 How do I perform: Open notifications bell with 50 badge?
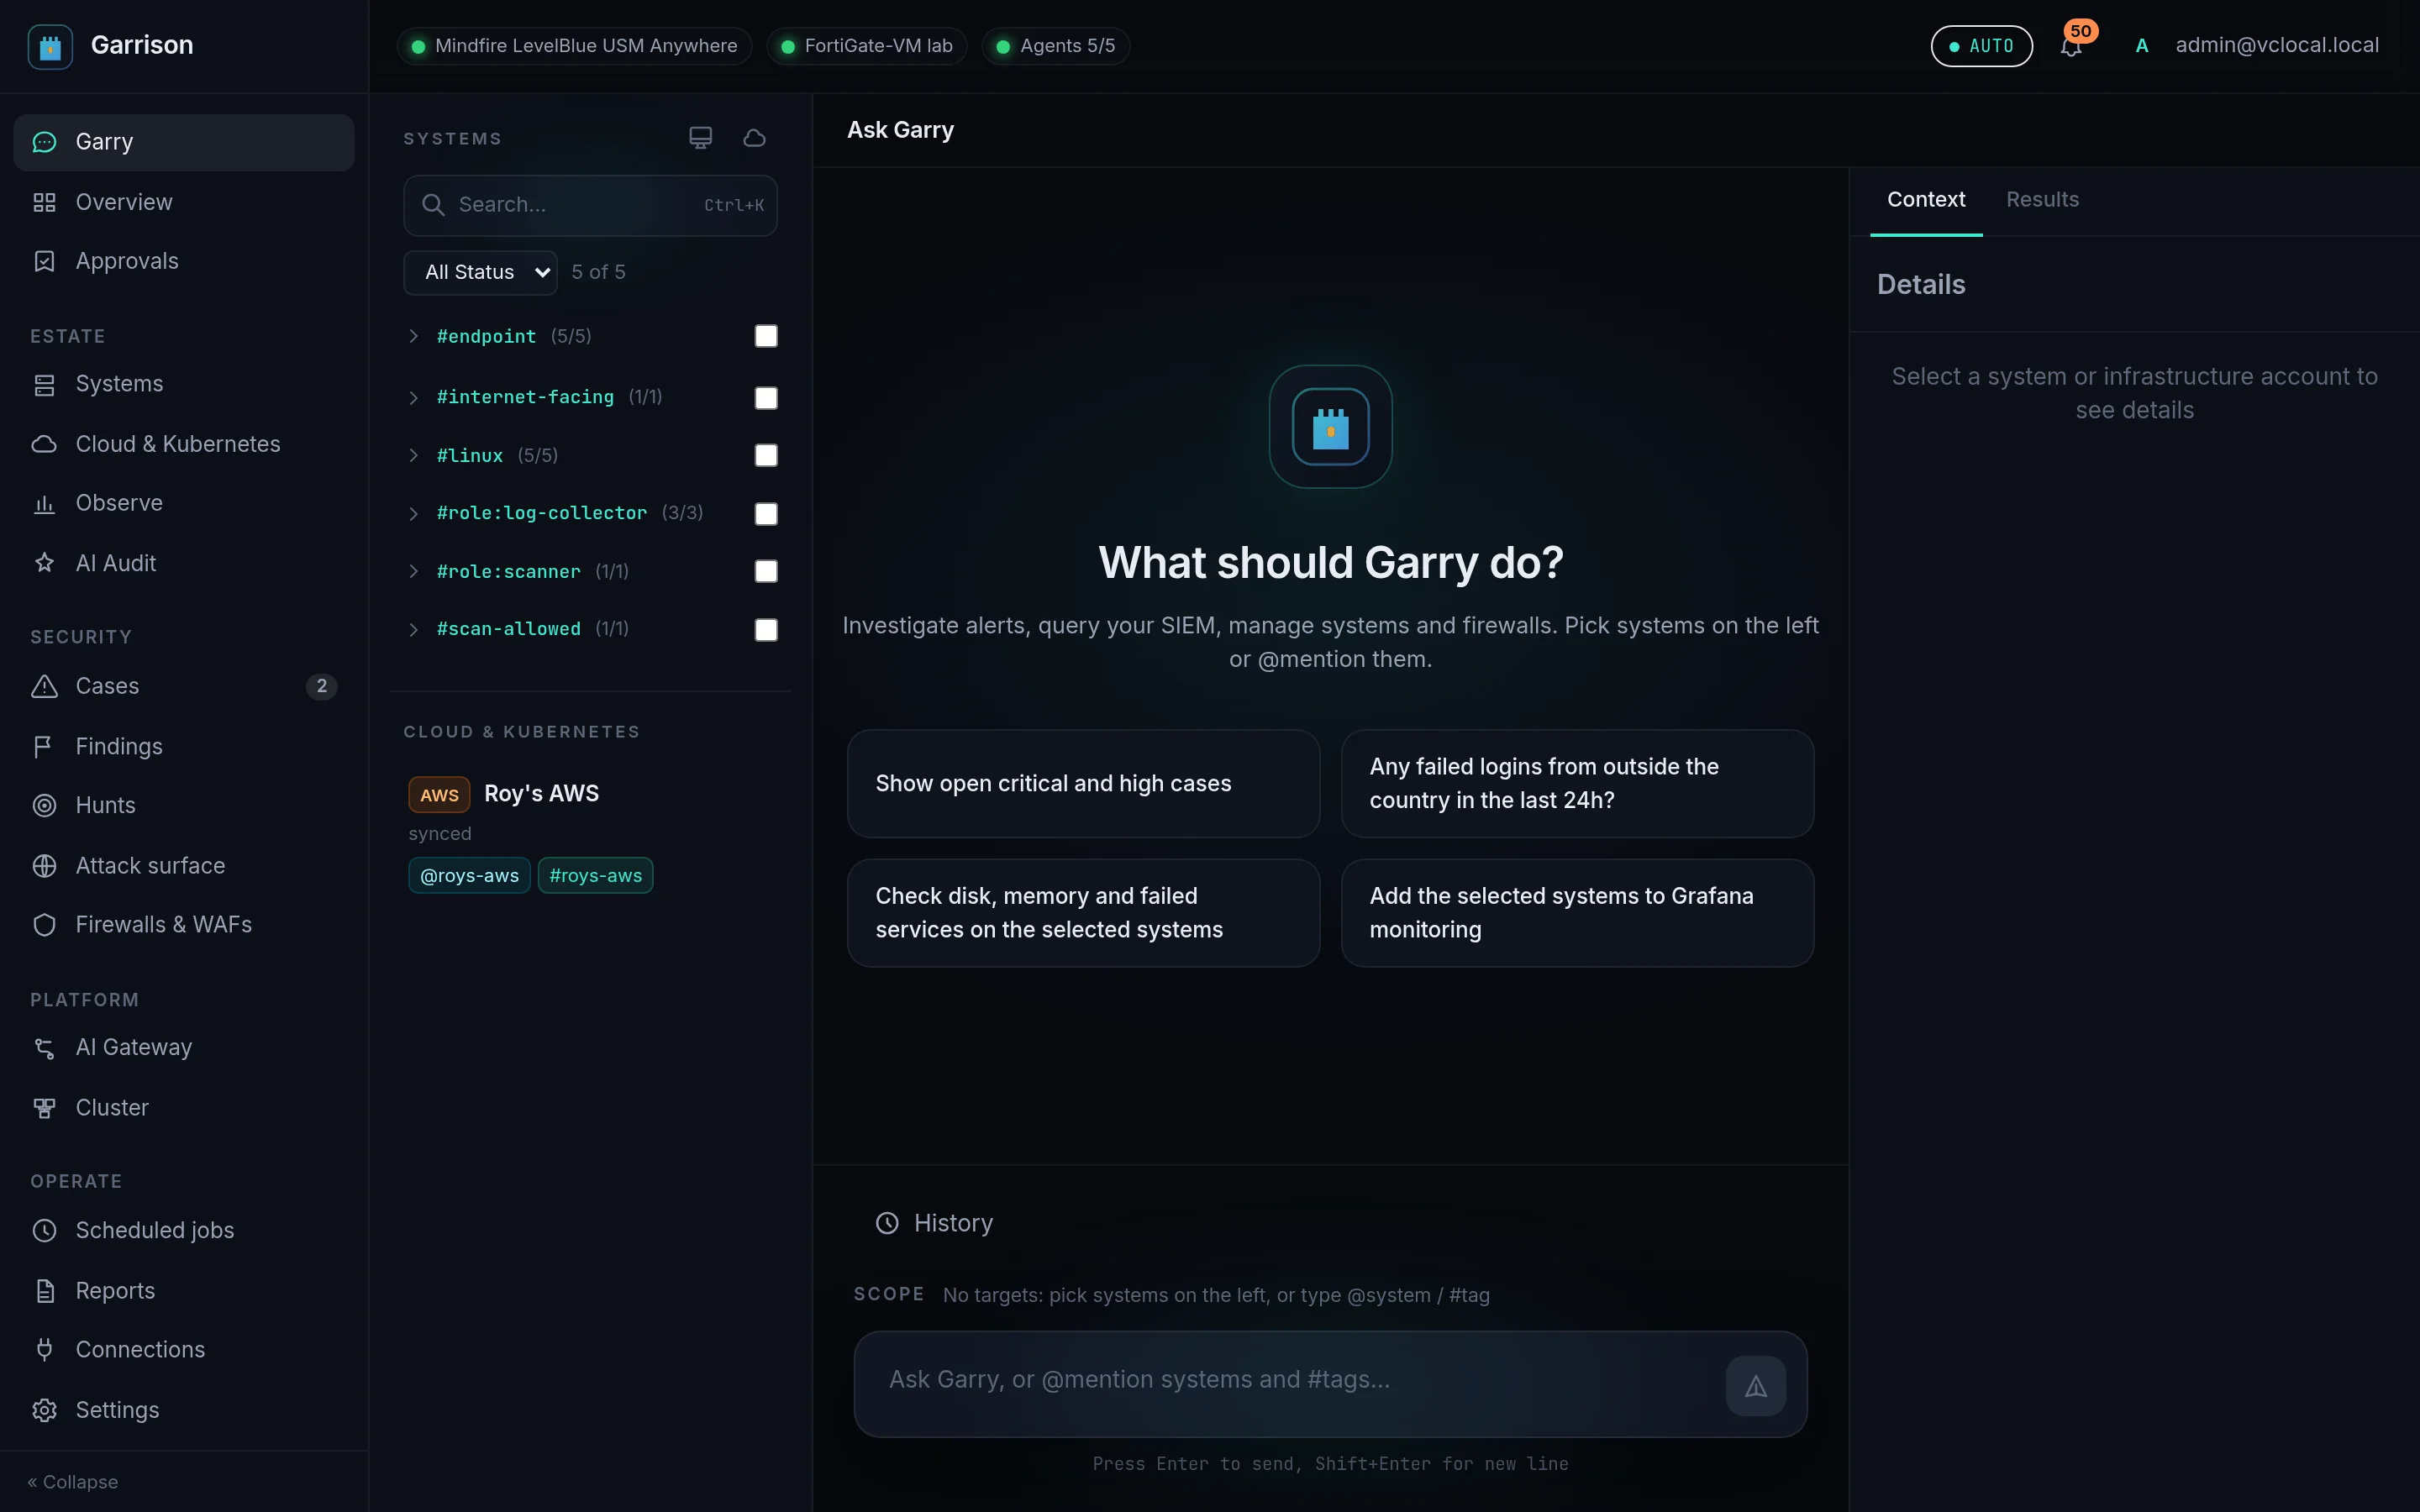(x=2071, y=46)
